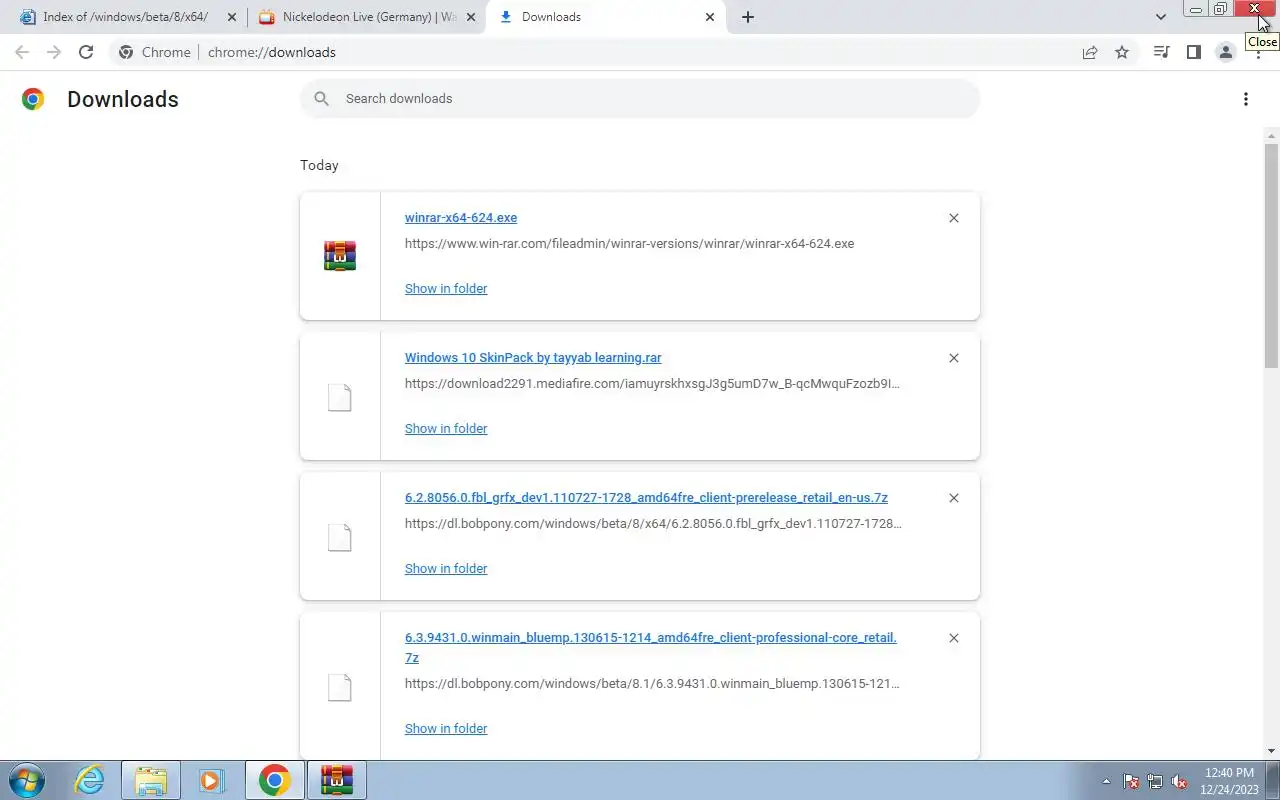Click the bobpony.com beta/8/x64 source URL
This screenshot has width=1280, height=800.
[x=653, y=523]
